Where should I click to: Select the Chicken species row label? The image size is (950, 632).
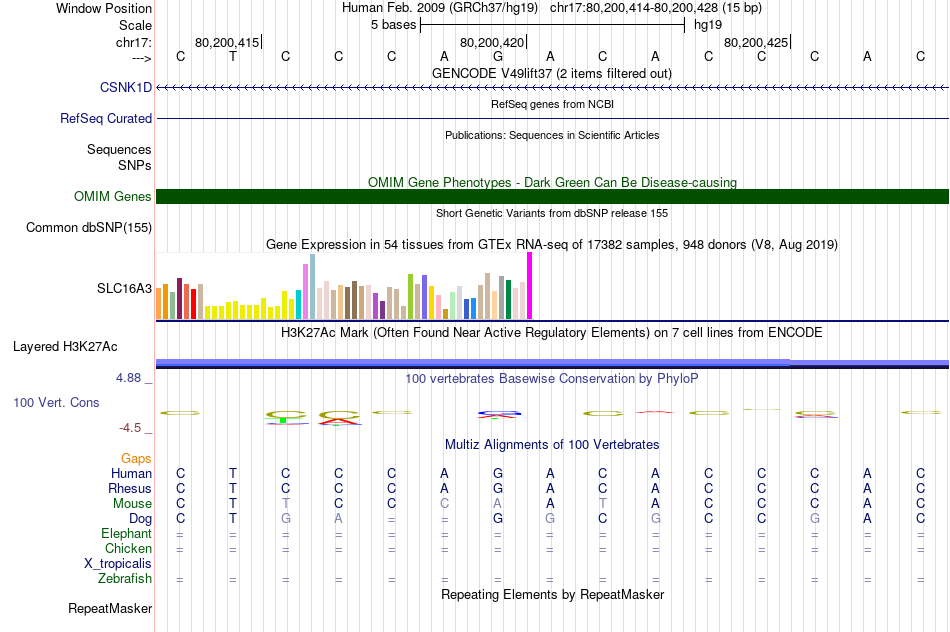(x=128, y=548)
